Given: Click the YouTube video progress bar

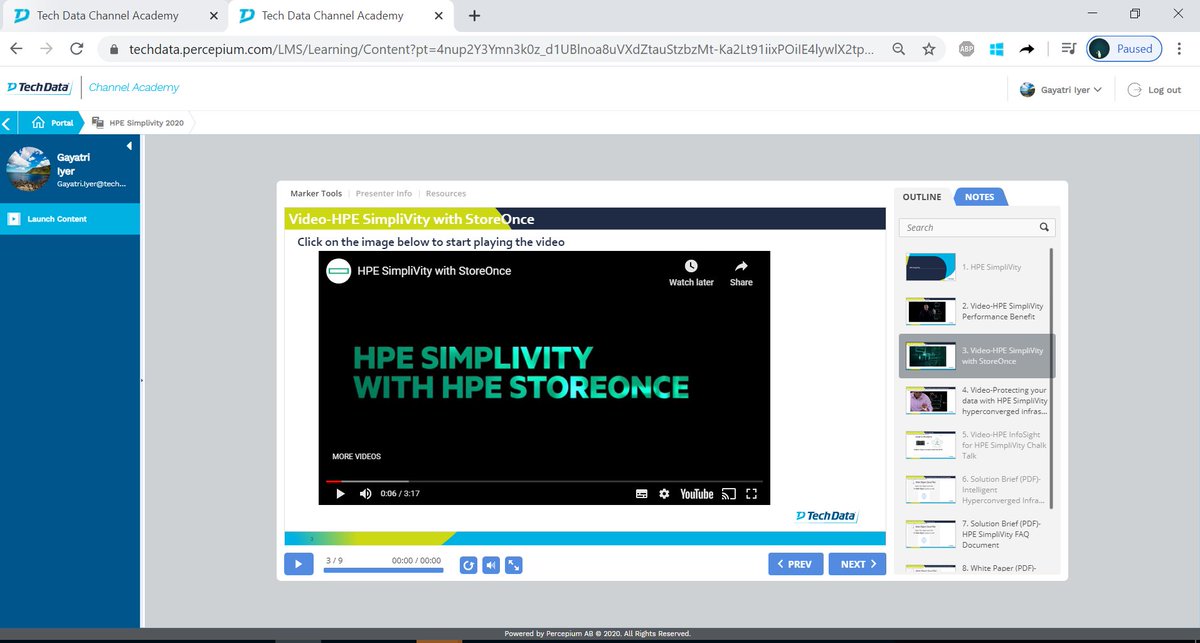Looking at the screenshot, I should coord(545,481).
